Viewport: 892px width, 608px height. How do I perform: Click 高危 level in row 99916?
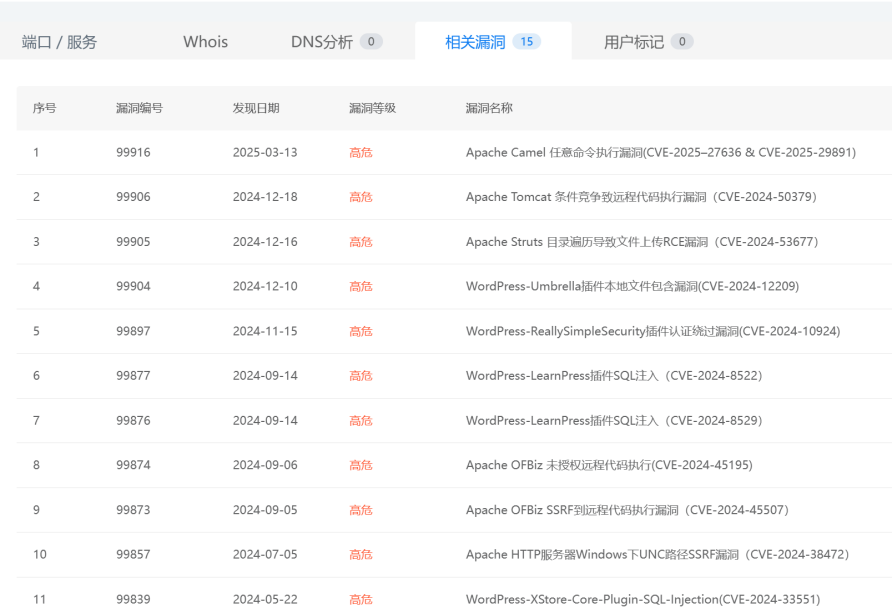click(361, 152)
